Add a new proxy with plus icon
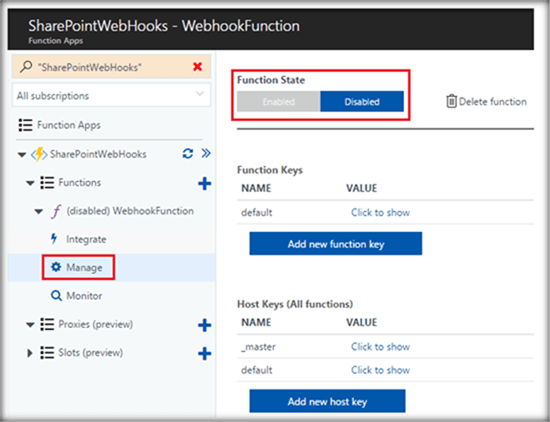Screen dimensions: 550x422 click(x=204, y=325)
